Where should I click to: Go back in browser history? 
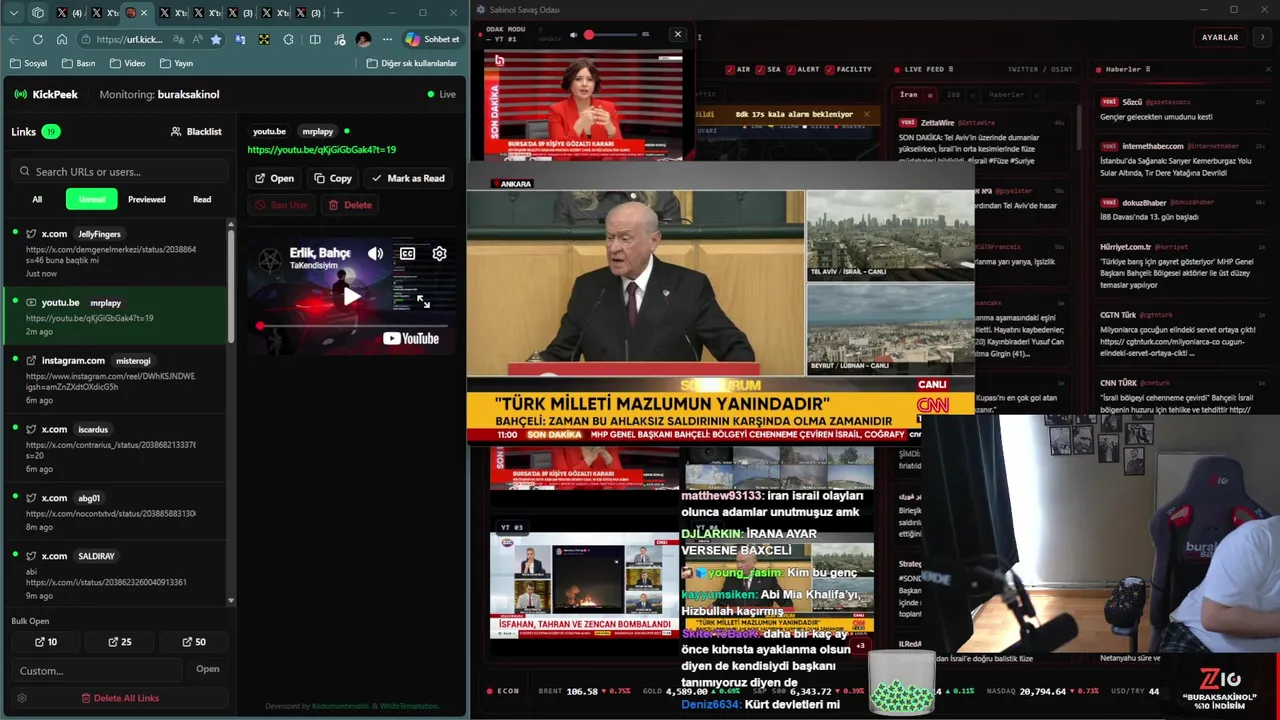pos(14,39)
